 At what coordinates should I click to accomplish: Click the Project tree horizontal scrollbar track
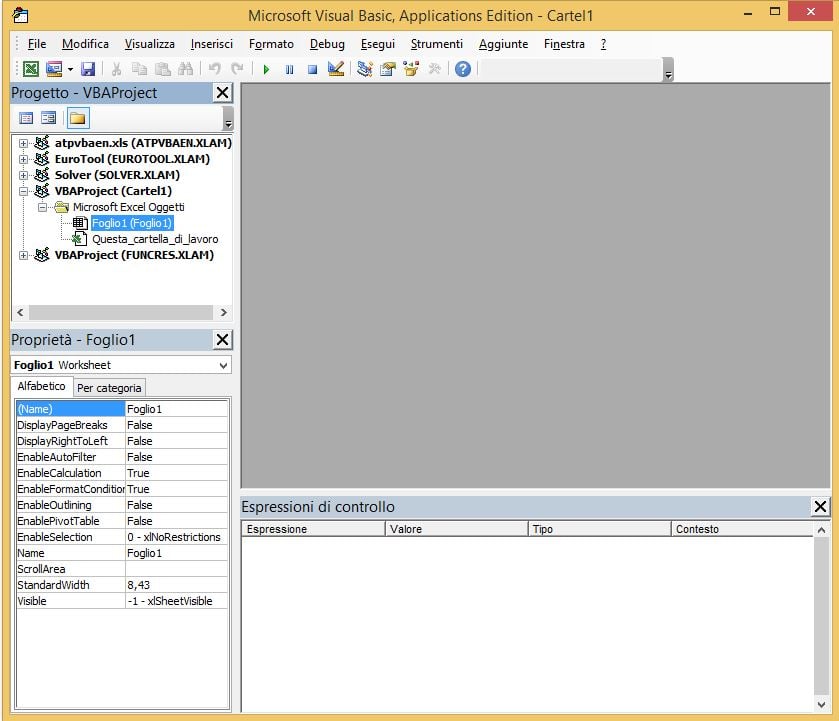pos(121,312)
